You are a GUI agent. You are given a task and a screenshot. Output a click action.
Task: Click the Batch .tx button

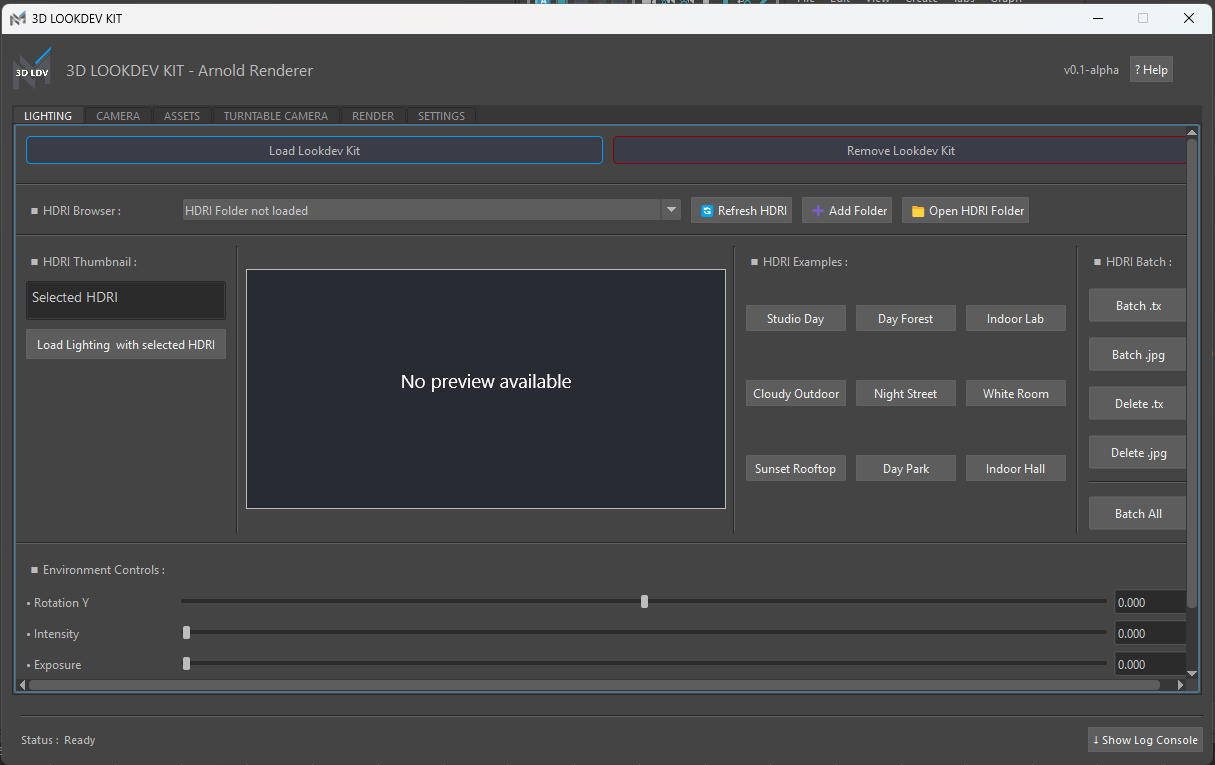pyautogui.click(x=1138, y=305)
